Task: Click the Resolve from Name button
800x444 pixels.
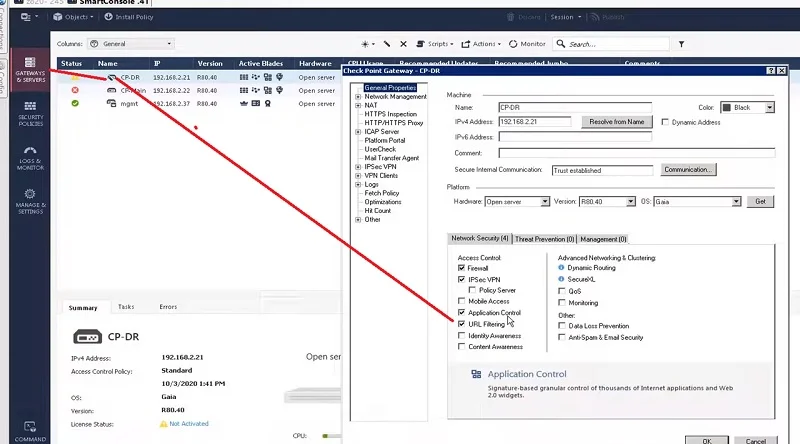Action: coord(617,121)
